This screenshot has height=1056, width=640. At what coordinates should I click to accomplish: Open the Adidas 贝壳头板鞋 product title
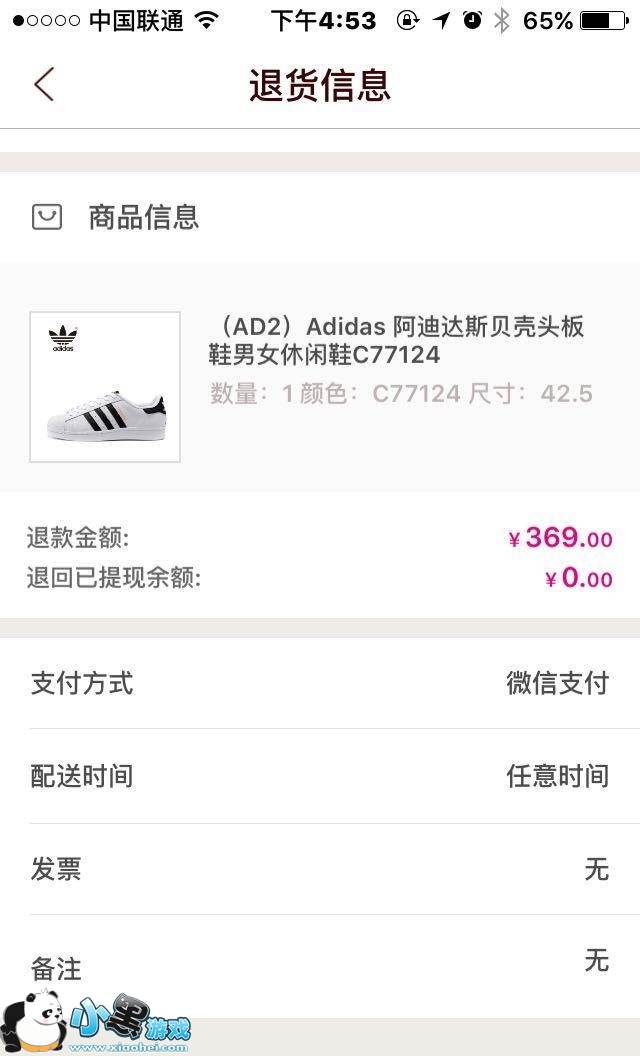(396, 341)
